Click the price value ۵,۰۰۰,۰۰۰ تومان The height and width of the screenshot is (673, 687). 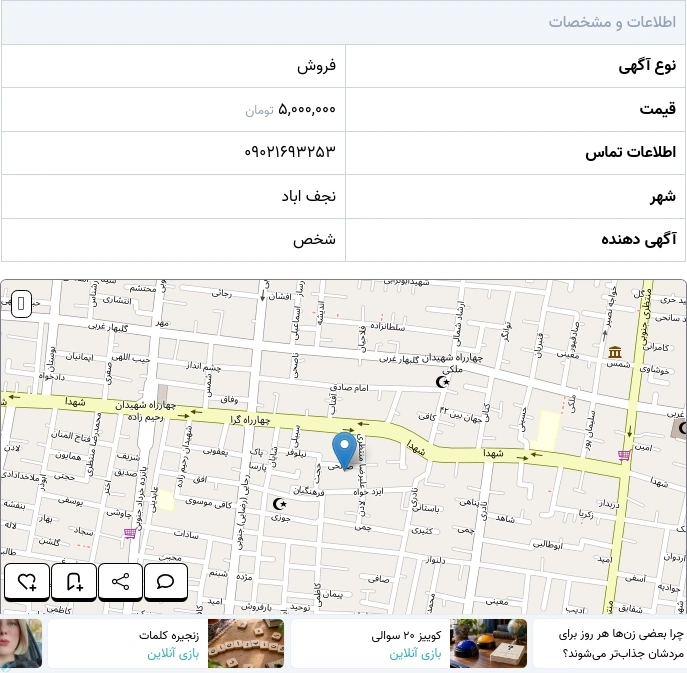coord(290,109)
